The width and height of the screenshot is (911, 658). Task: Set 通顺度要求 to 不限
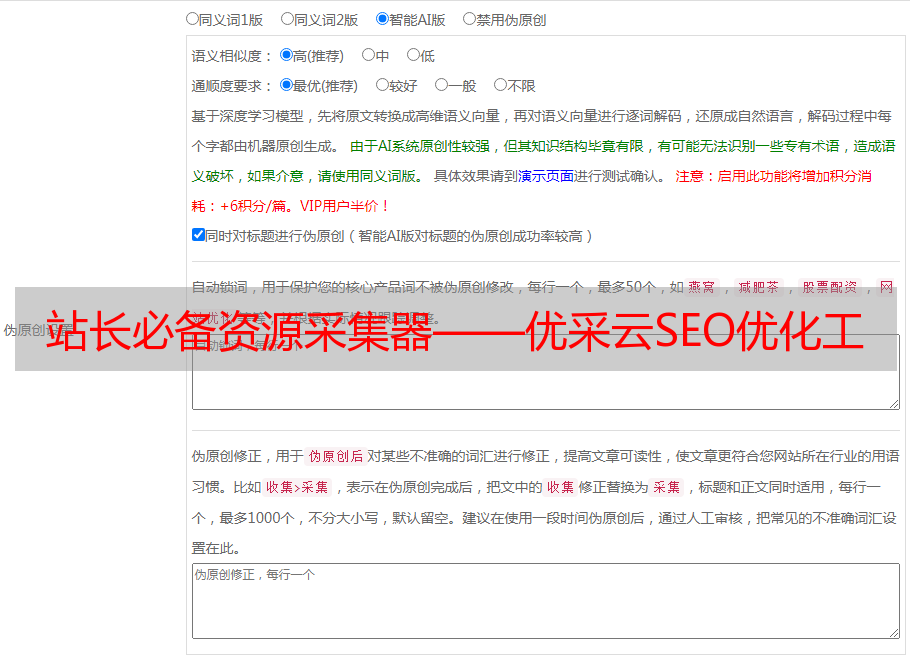[x=500, y=85]
